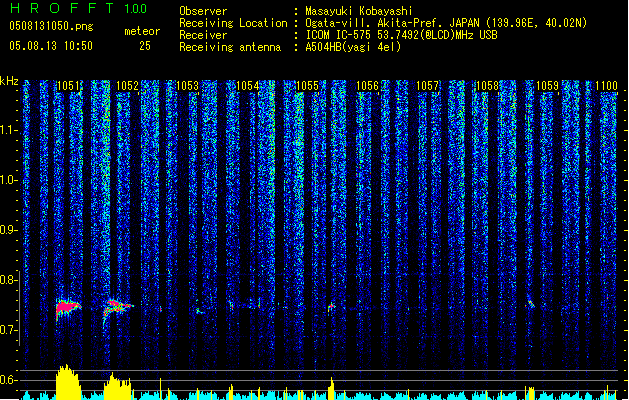
Task: Click the Observer label
Action: point(203,11)
